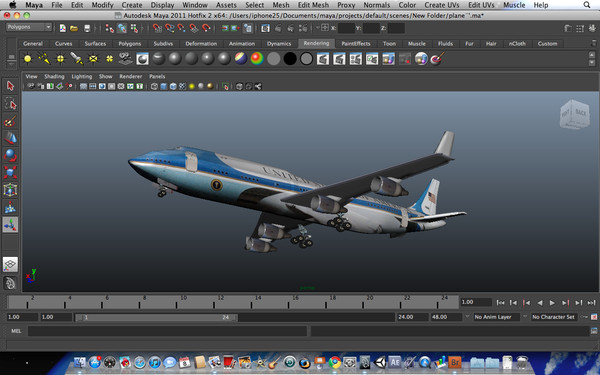
Task: Play the animation backward
Action: pos(540,303)
